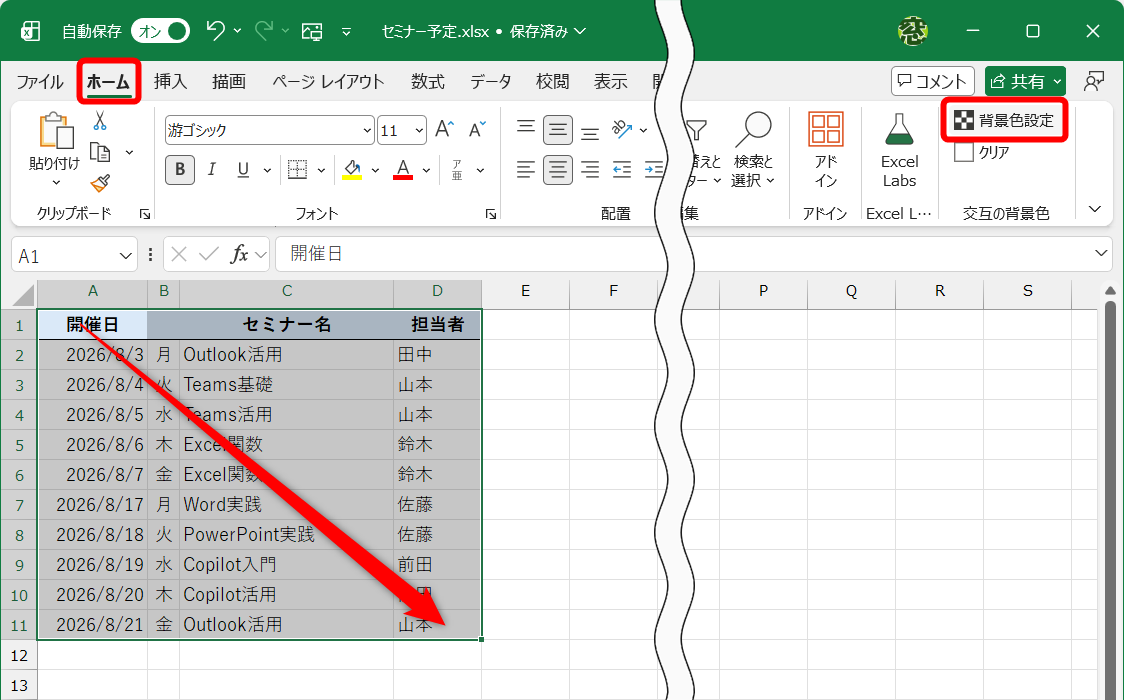
Task: Click the Borders icon
Action: coord(297,169)
